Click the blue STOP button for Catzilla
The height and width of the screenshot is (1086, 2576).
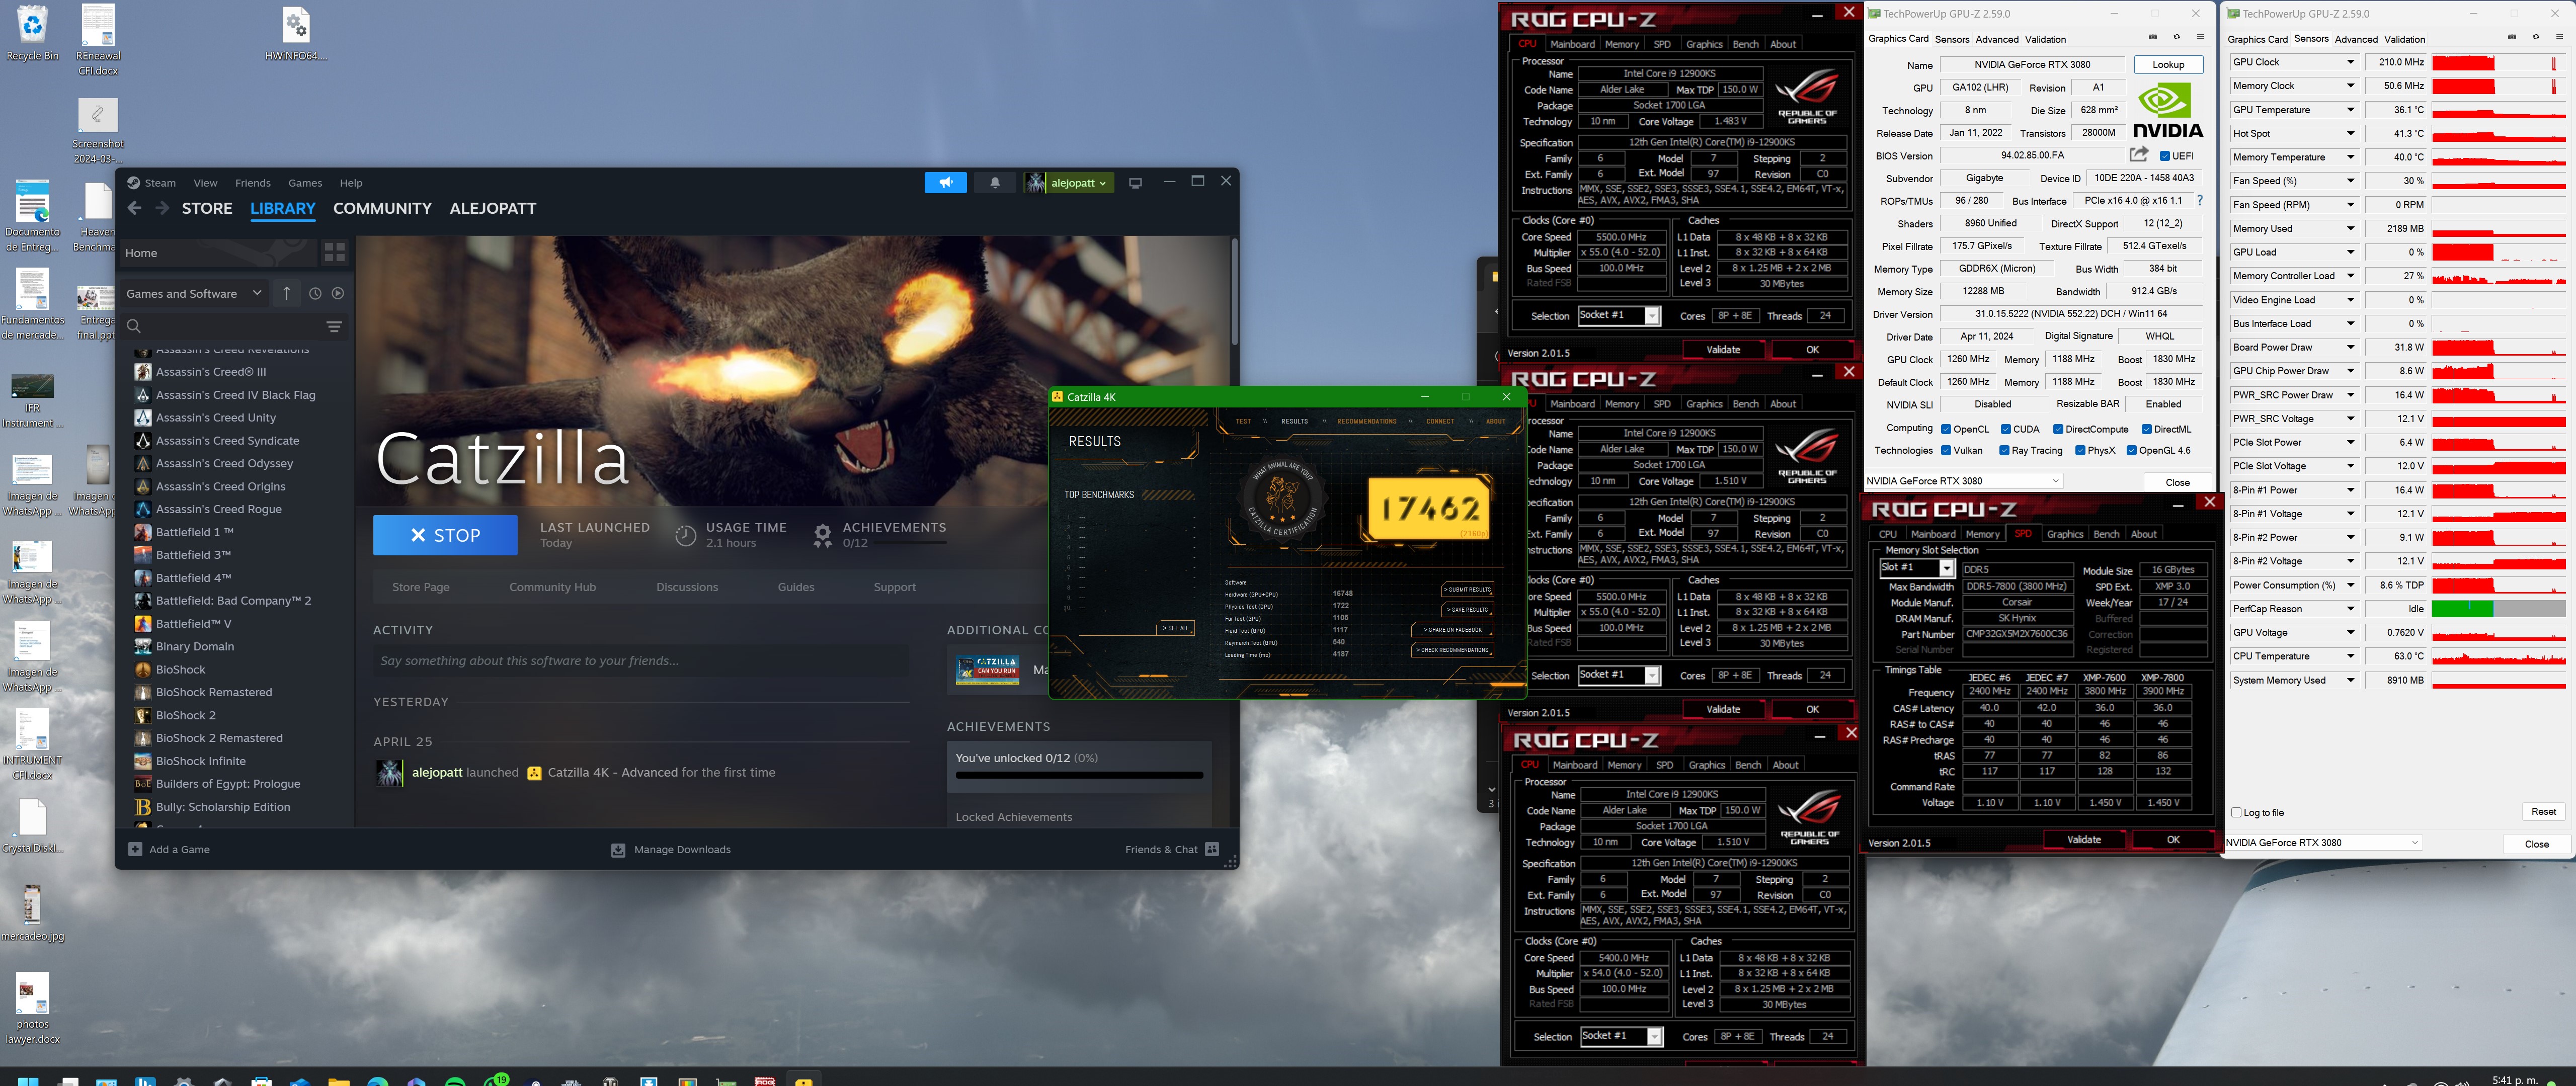(445, 535)
